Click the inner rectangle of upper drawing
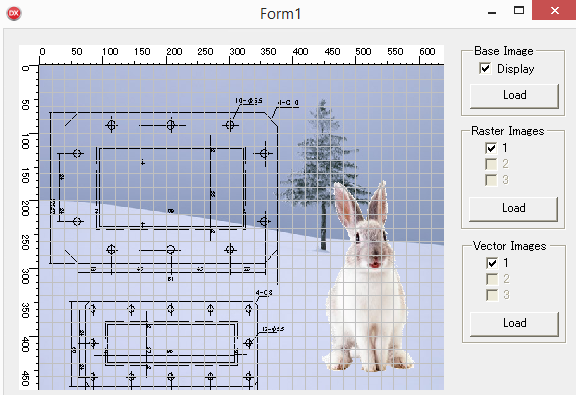 [x=172, y=188]
